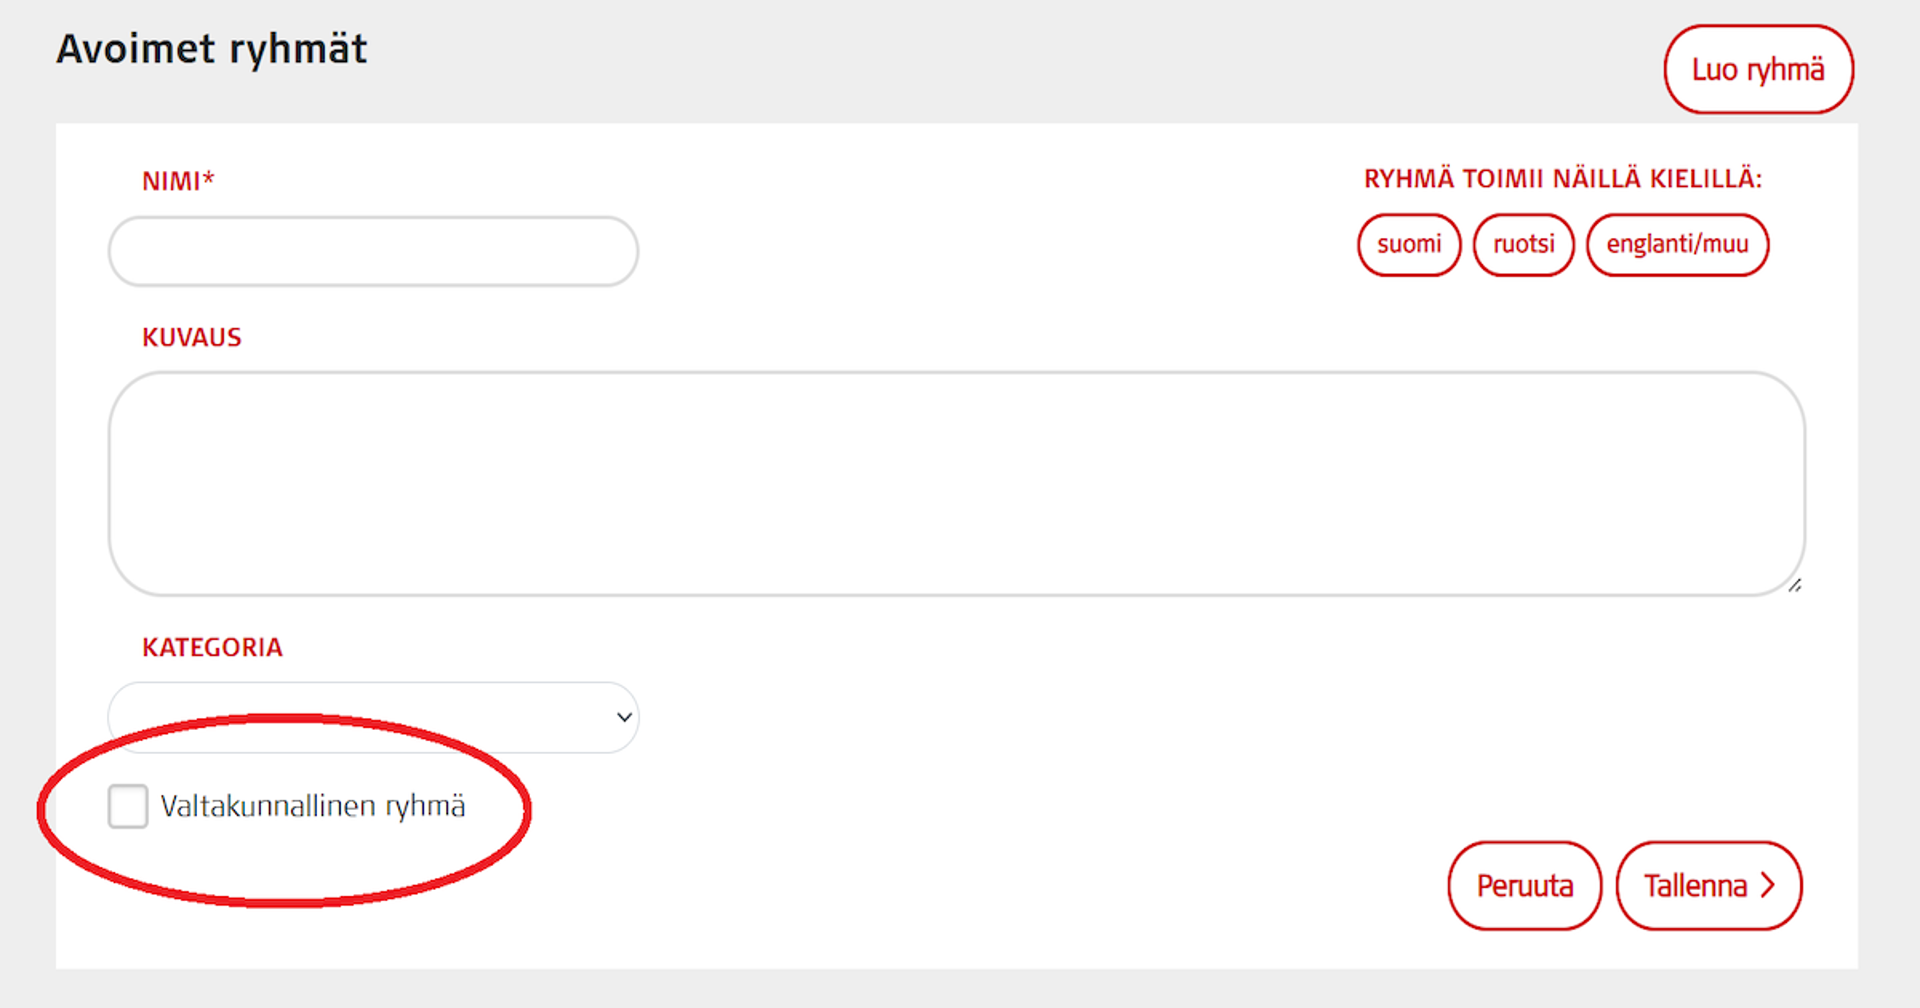Click inside the KUVAUS description text area

pyautogui.click(x=956, y=484)
